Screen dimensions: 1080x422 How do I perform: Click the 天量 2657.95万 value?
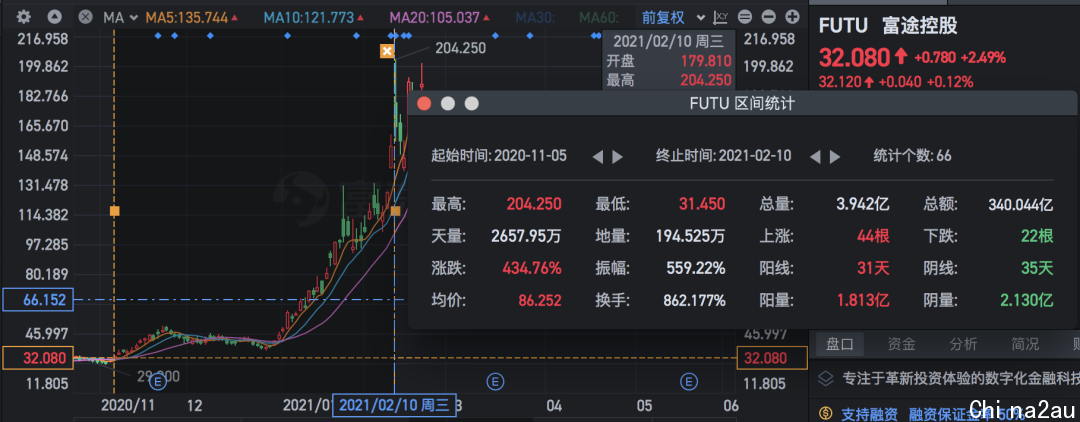(x=526, y=236)
